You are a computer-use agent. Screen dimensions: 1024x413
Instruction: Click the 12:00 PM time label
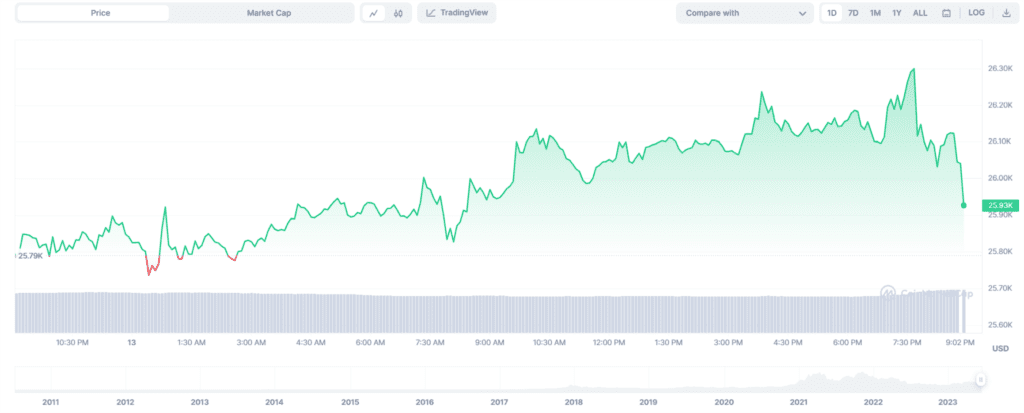tap(609, 342)
